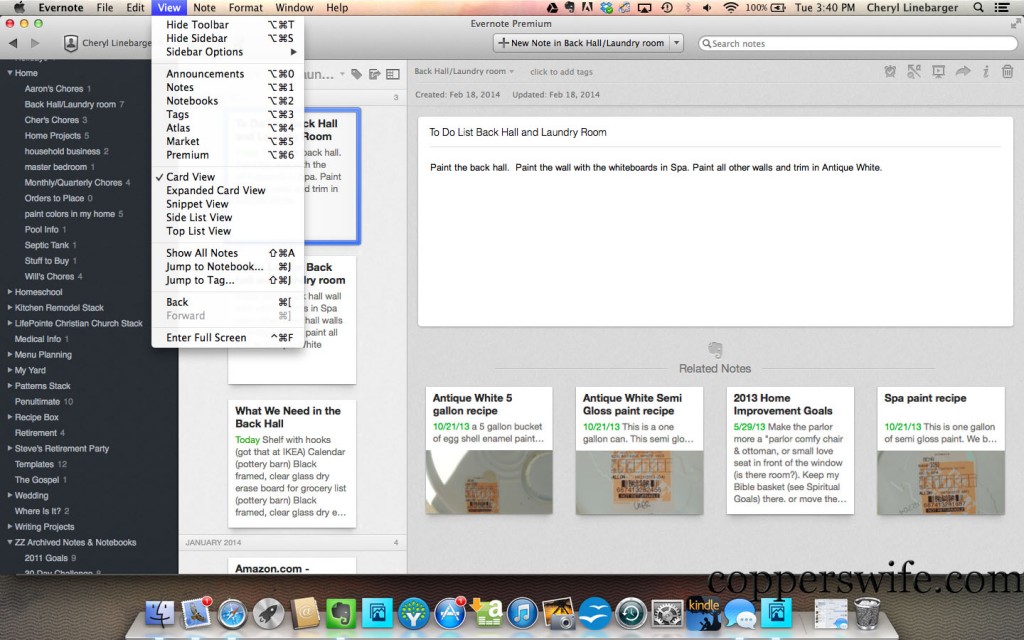Open the Kindle app from the Dock
The height and width of the screenshot is (640, 1024).
(x=703, y=614)
